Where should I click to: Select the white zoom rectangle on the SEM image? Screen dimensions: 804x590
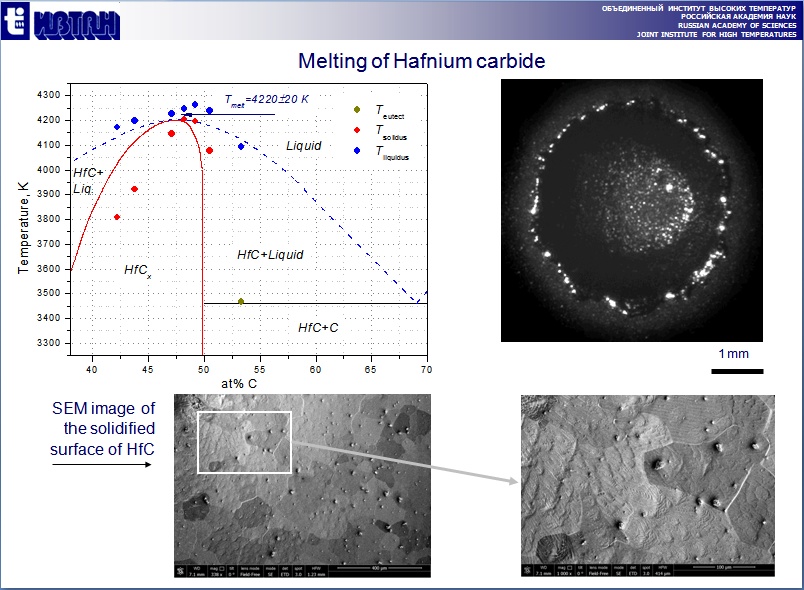[x=244, y=442]
